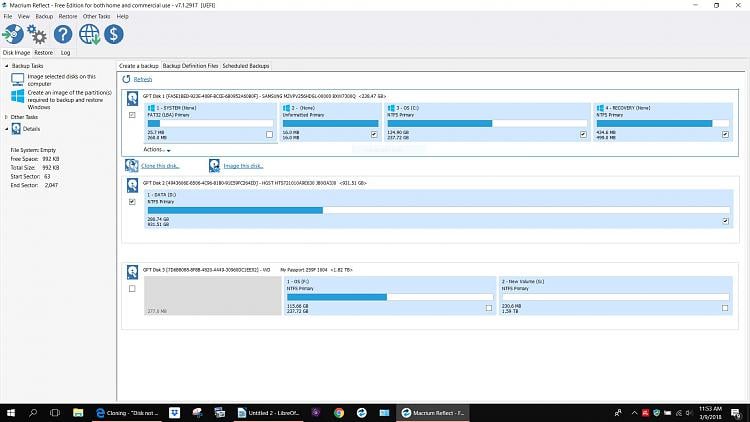This screenshot has width=750, height=422.
Task: Click the disk image backup toolbar icon
Action: pos(13,34)
